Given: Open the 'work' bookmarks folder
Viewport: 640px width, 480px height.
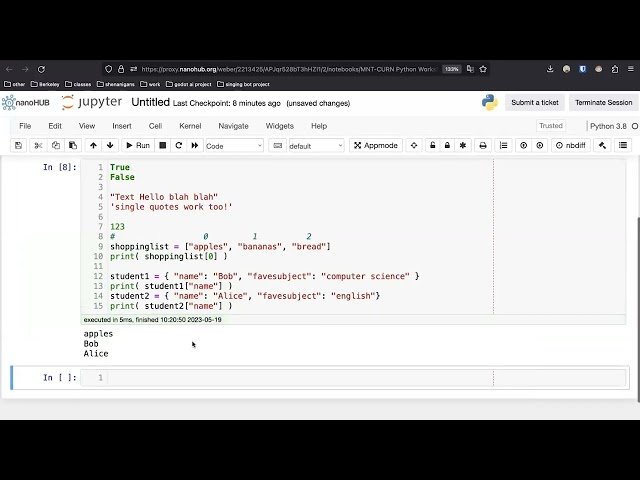Looking at the screenshot, I should [150, 84].
